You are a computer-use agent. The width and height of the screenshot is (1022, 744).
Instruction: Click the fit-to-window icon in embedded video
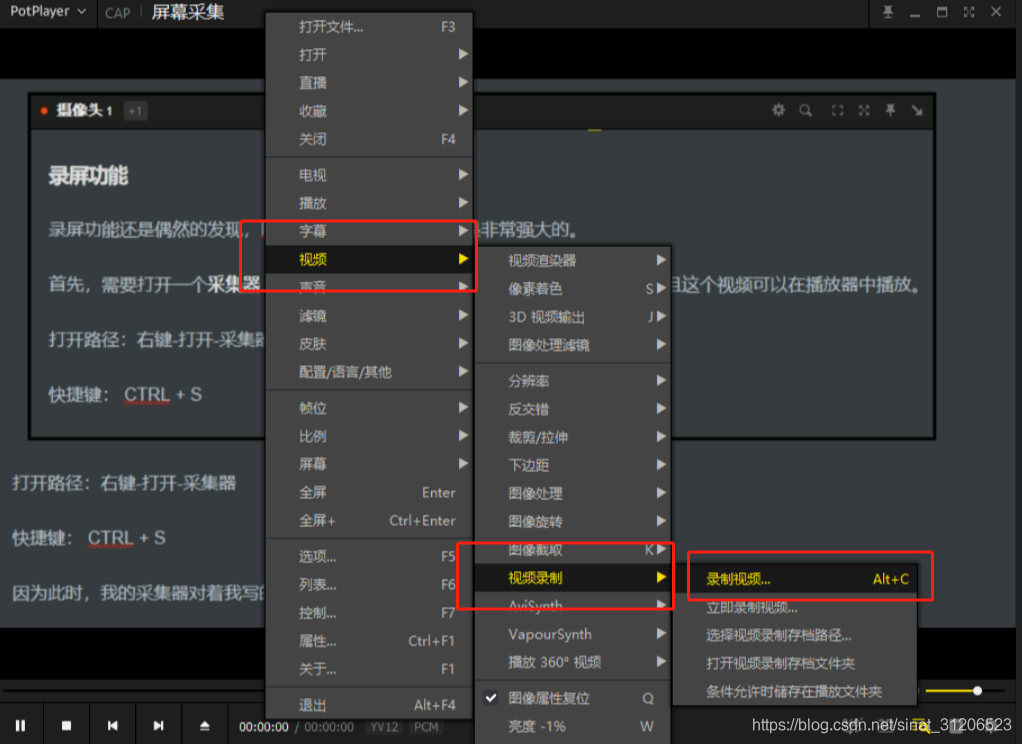coord(837,110)
